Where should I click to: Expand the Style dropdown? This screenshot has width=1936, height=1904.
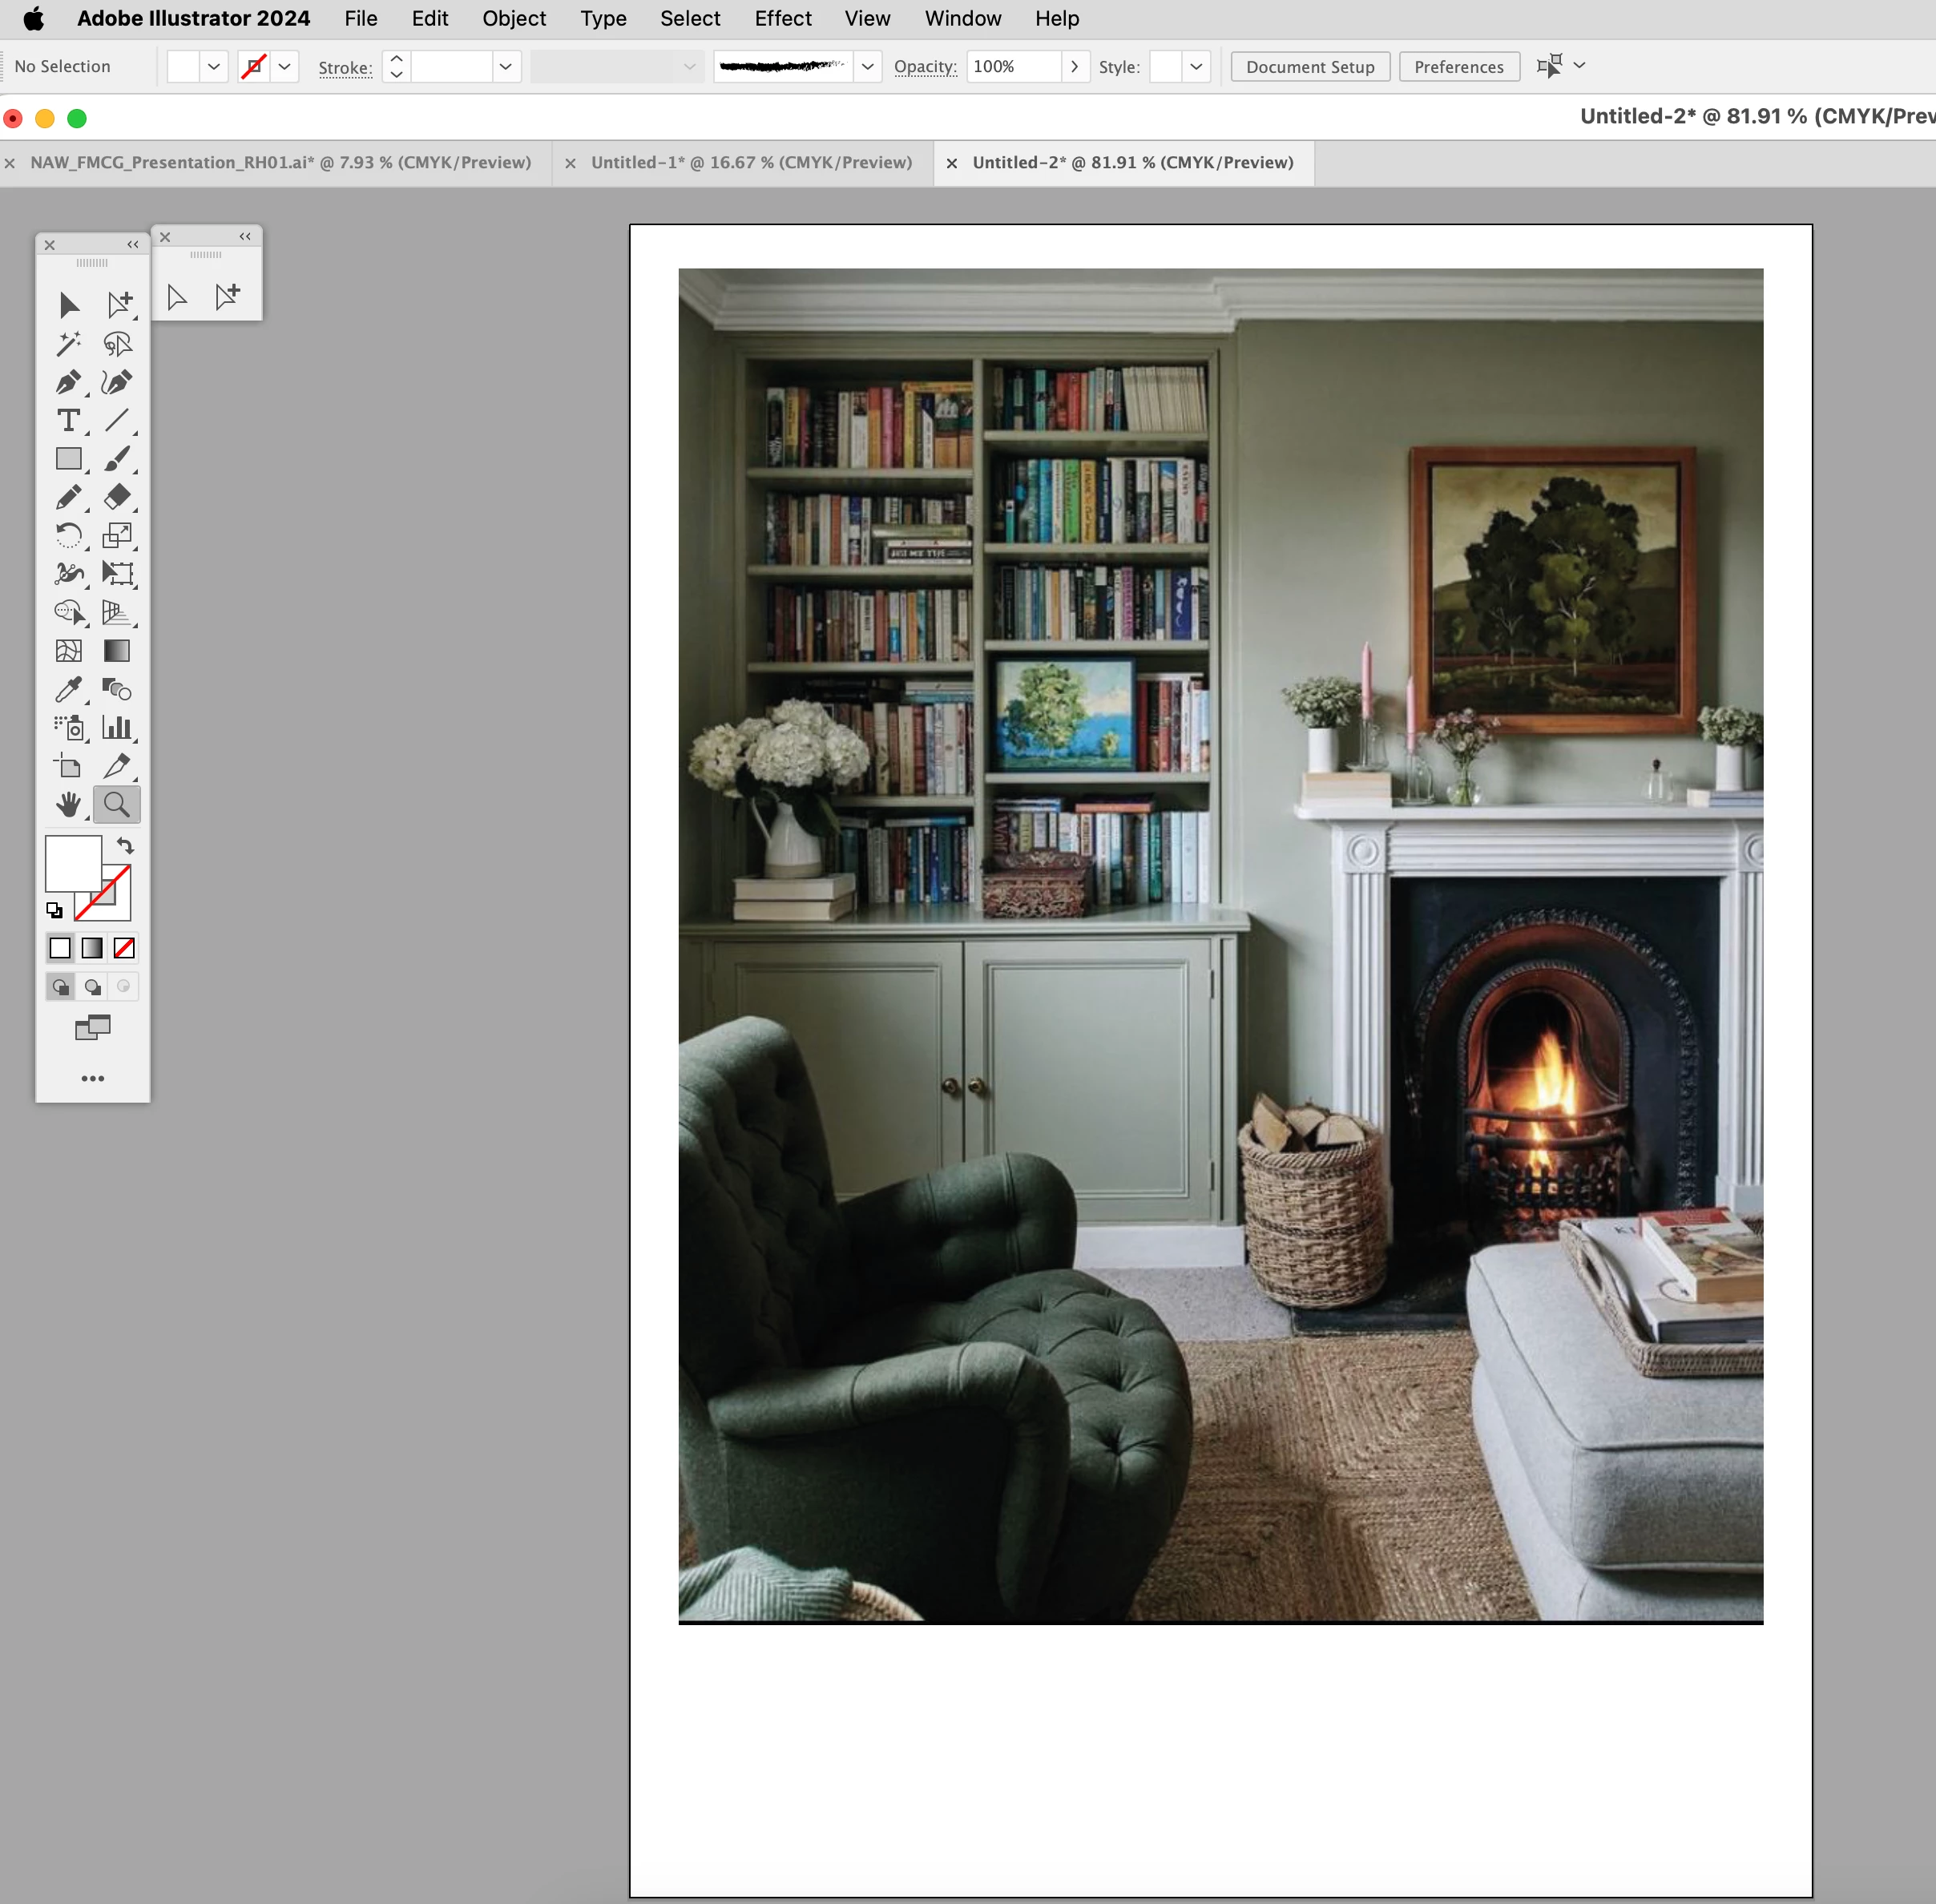(1196, 67)
